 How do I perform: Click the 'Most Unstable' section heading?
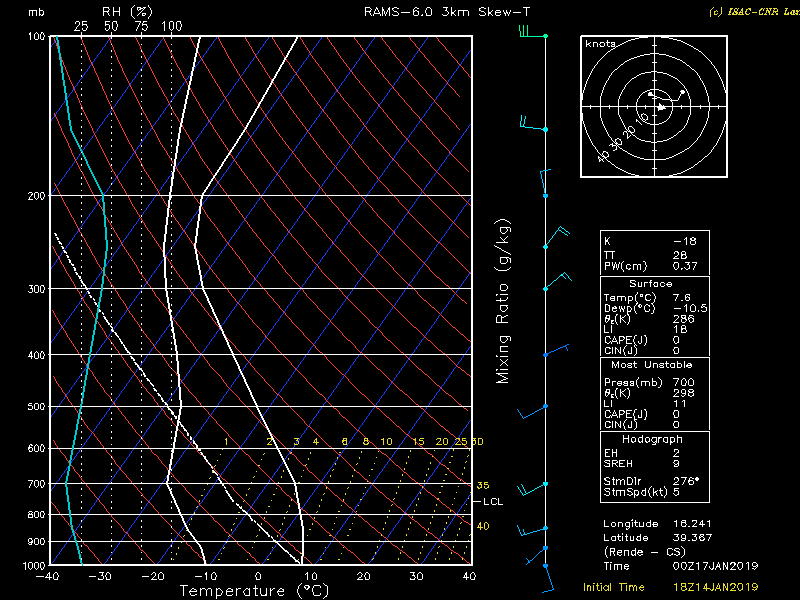tap(652, 365)
